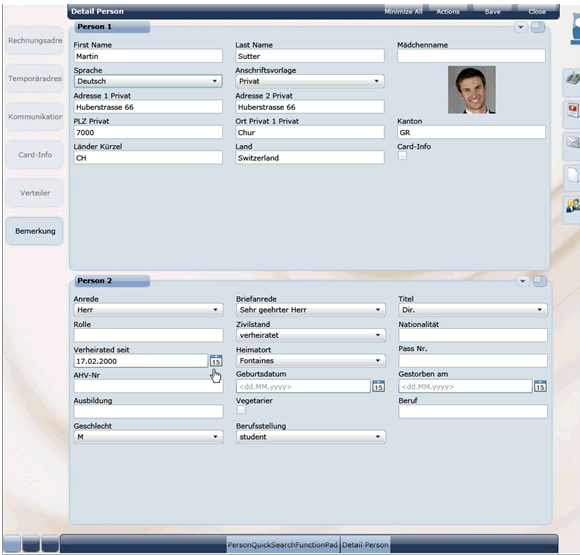The height and width of the screenshot is (555, 580).
Task: Click the Ort Privat field with Chur
Action: (x=310, y=132)
